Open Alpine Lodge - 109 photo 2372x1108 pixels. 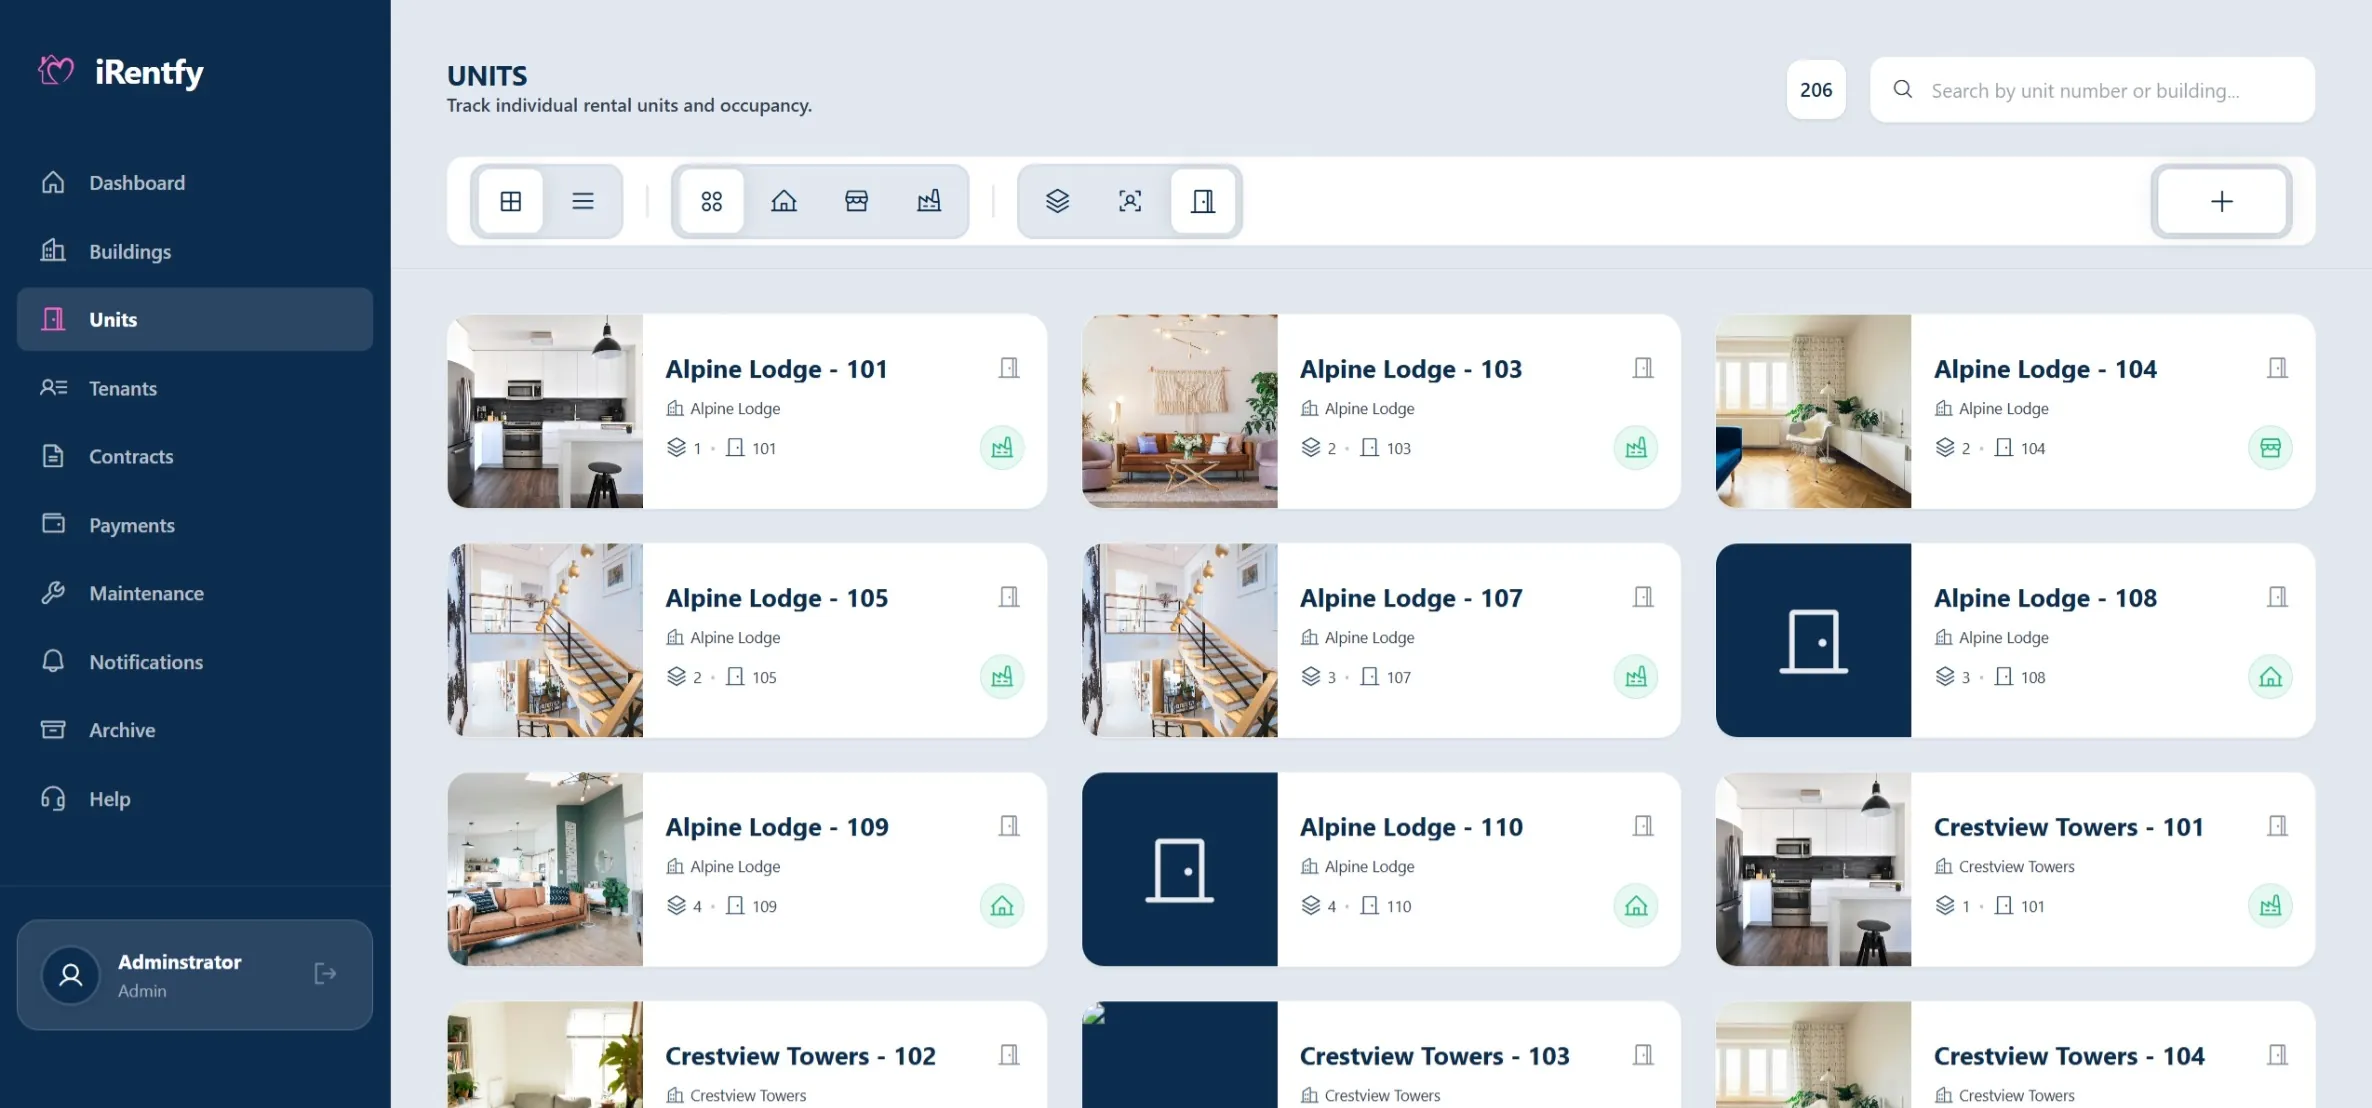point(545,870)
